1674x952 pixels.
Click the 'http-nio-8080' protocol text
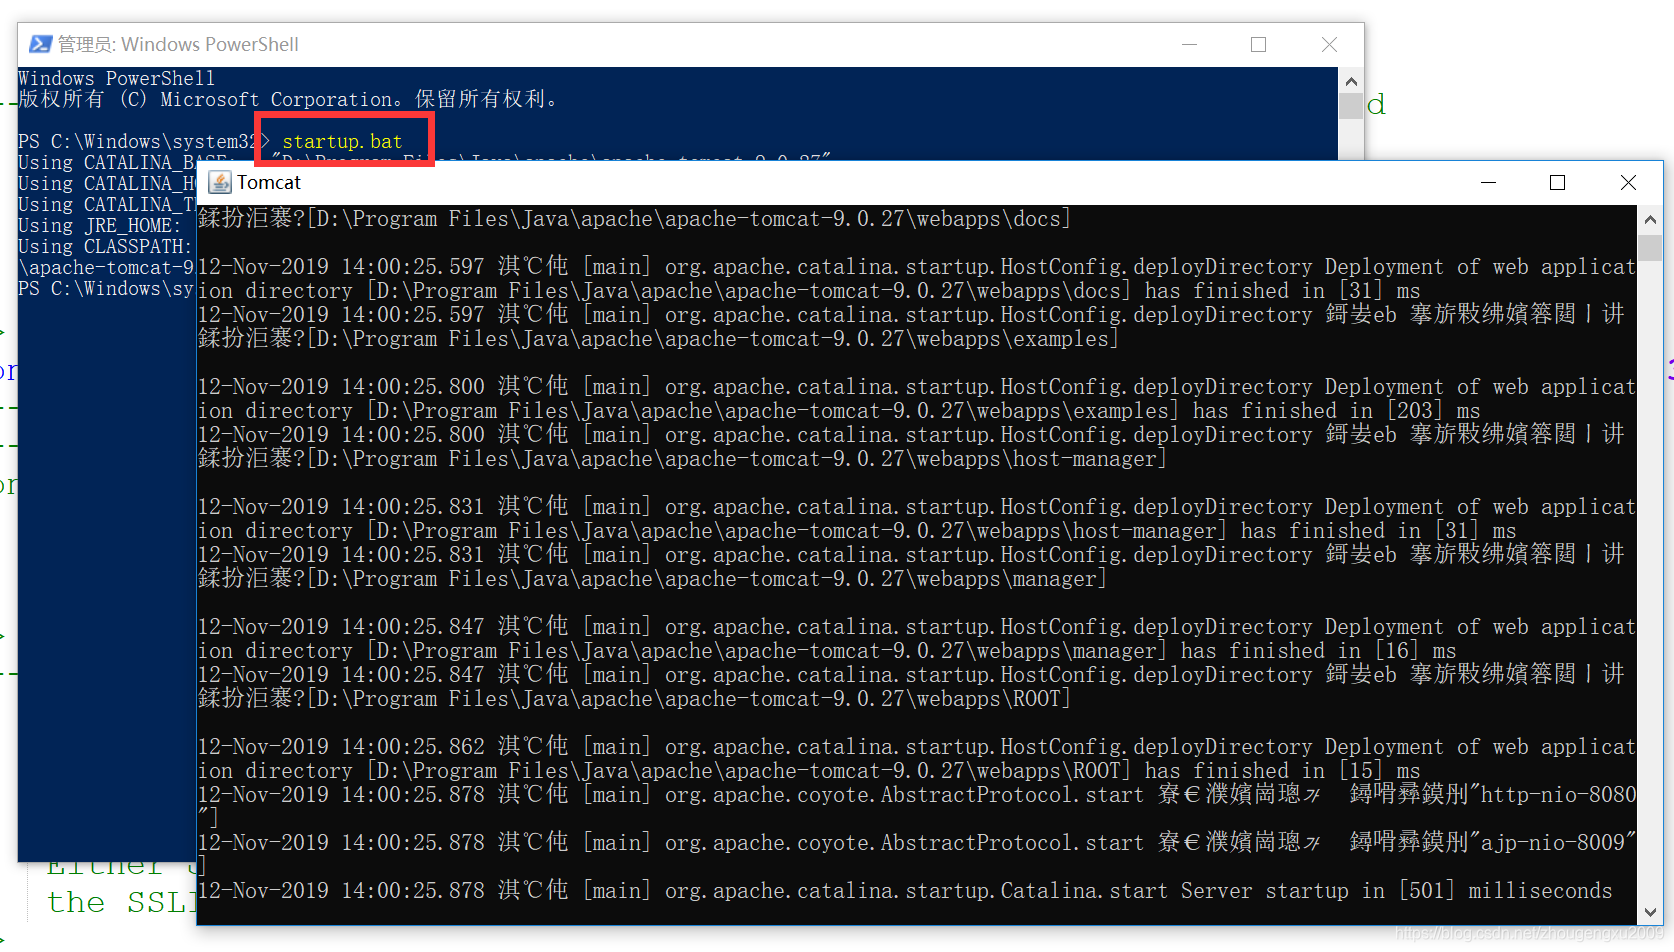(1558, 794)
